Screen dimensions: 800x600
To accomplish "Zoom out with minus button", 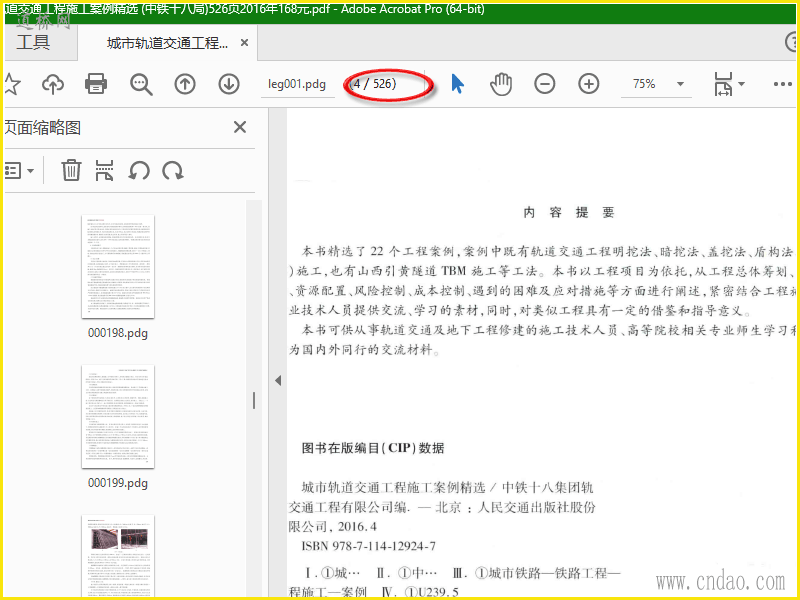I will (544, 84).
